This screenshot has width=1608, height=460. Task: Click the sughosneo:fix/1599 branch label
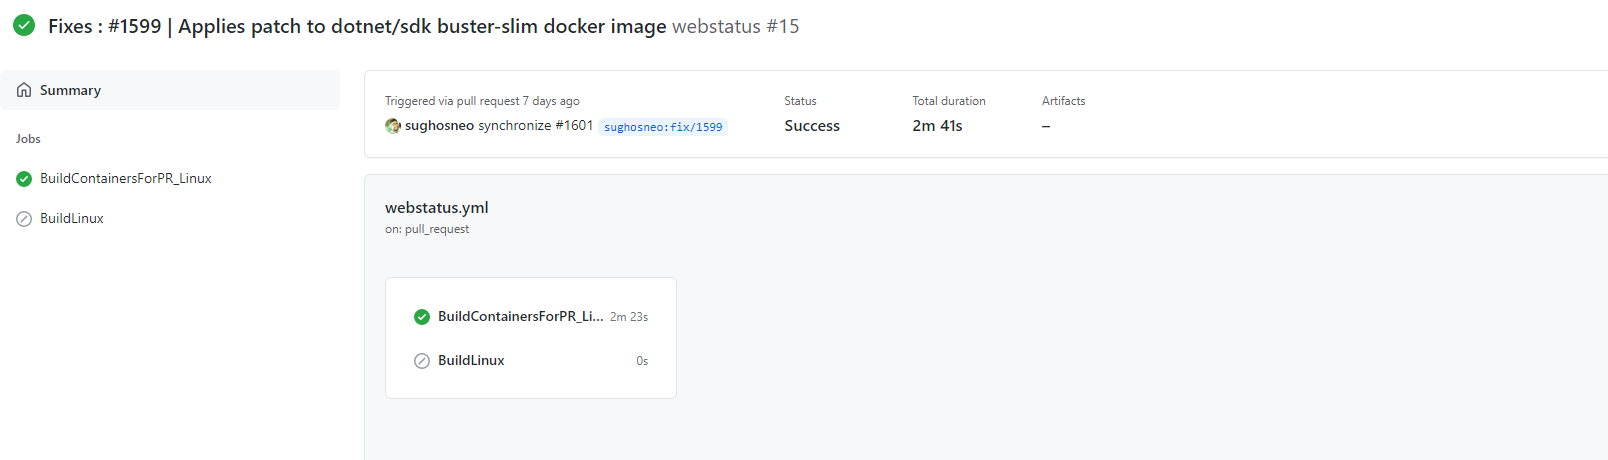(663, 127)
